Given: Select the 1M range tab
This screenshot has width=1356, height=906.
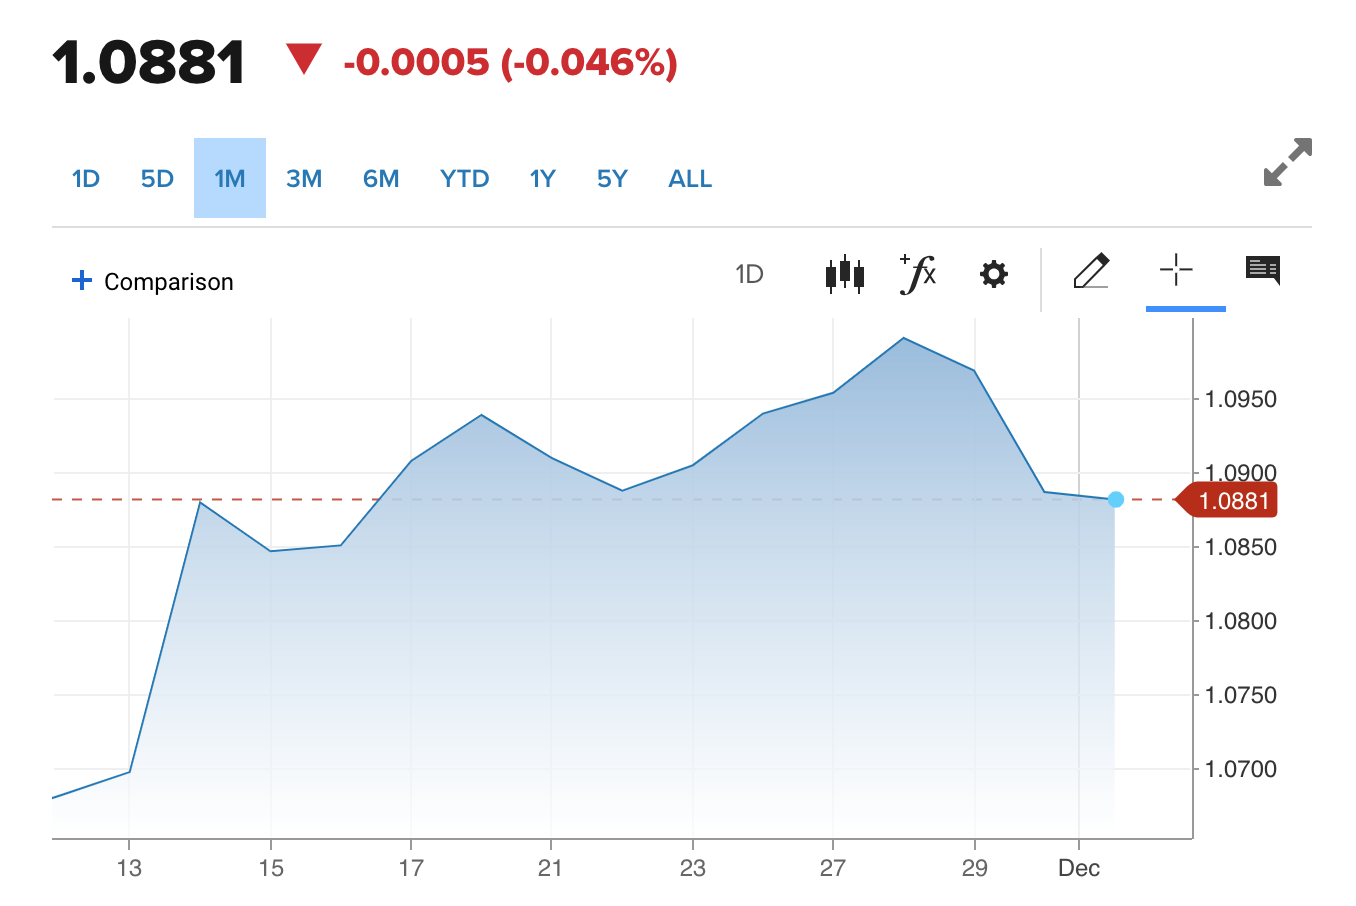Looking at the screenshot, I should click(229, 179).
